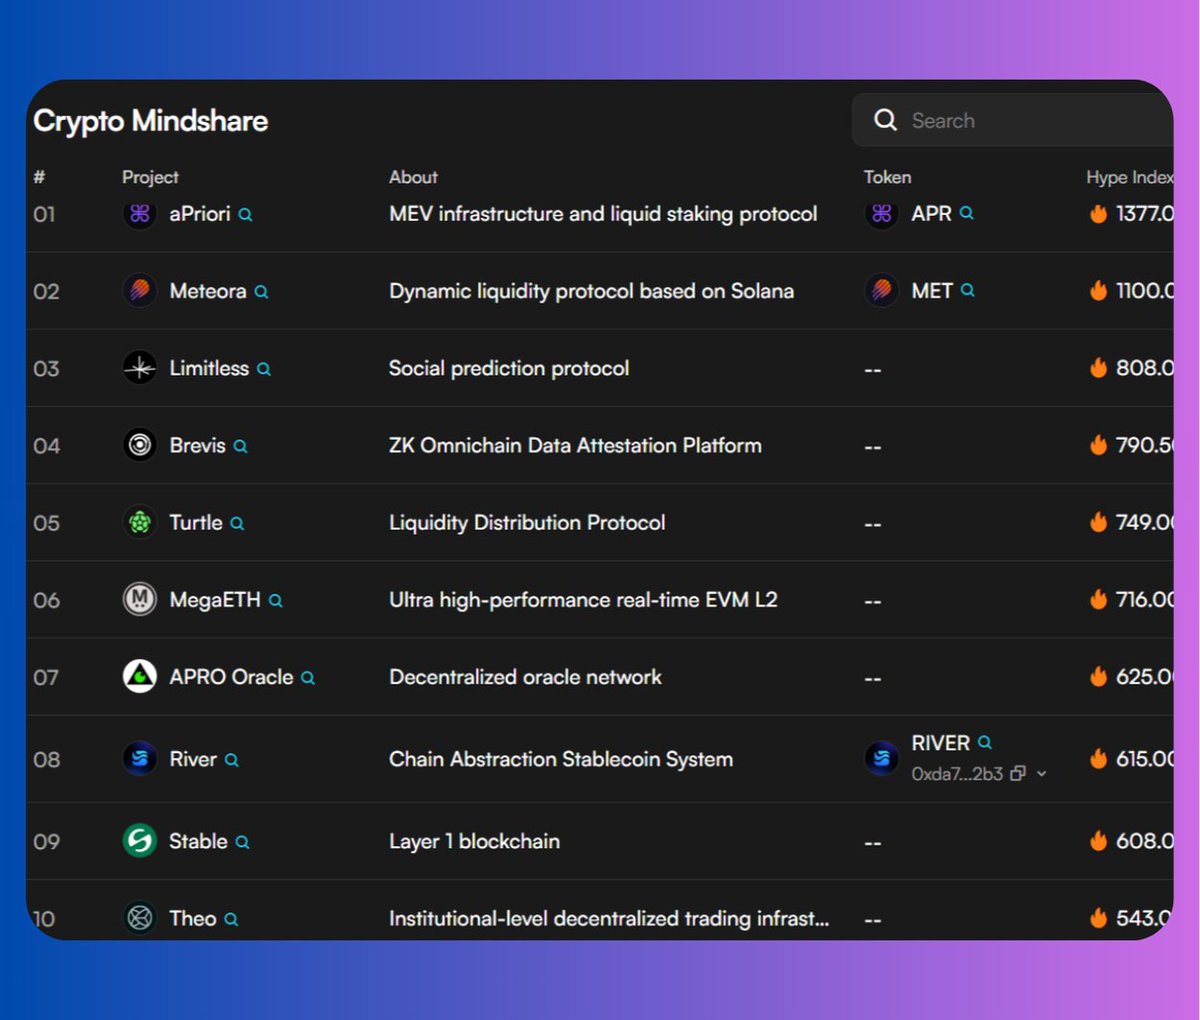Click 'Chain Abstraction Stablecoin System' text
Screen dimensions: 1200x1020
[561, 759]
